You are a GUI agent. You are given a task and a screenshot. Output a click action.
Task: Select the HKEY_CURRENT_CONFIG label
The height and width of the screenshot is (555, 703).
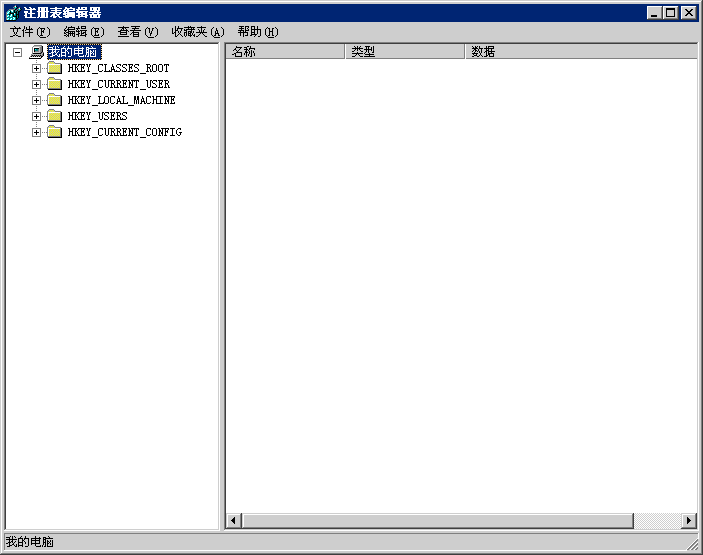pos(125,132)
